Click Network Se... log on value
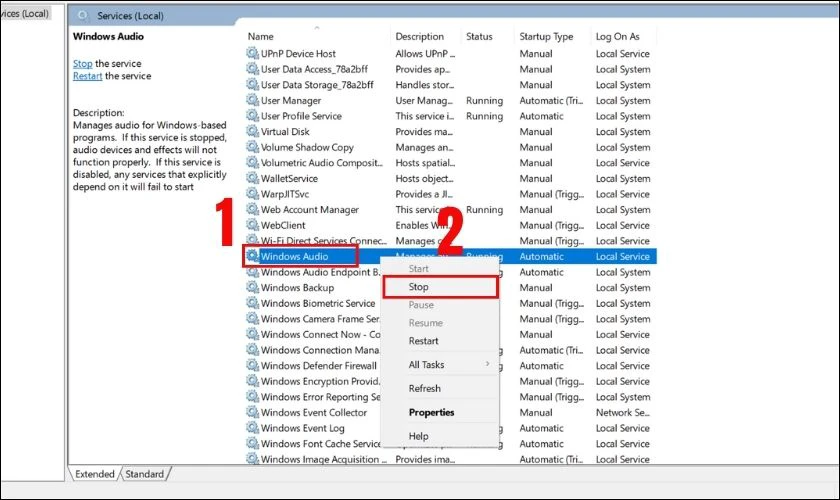Viewport: 840px width, 500px height. click(622, 412)
